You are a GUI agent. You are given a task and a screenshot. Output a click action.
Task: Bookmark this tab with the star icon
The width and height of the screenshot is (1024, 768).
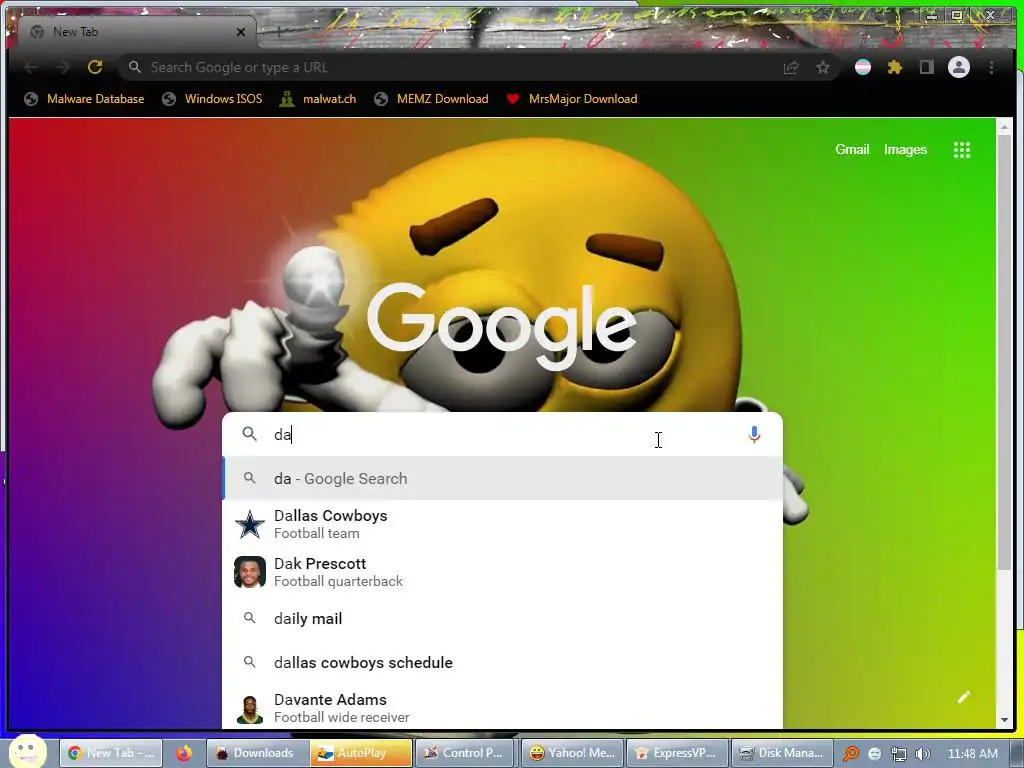(x=823, y=67)
